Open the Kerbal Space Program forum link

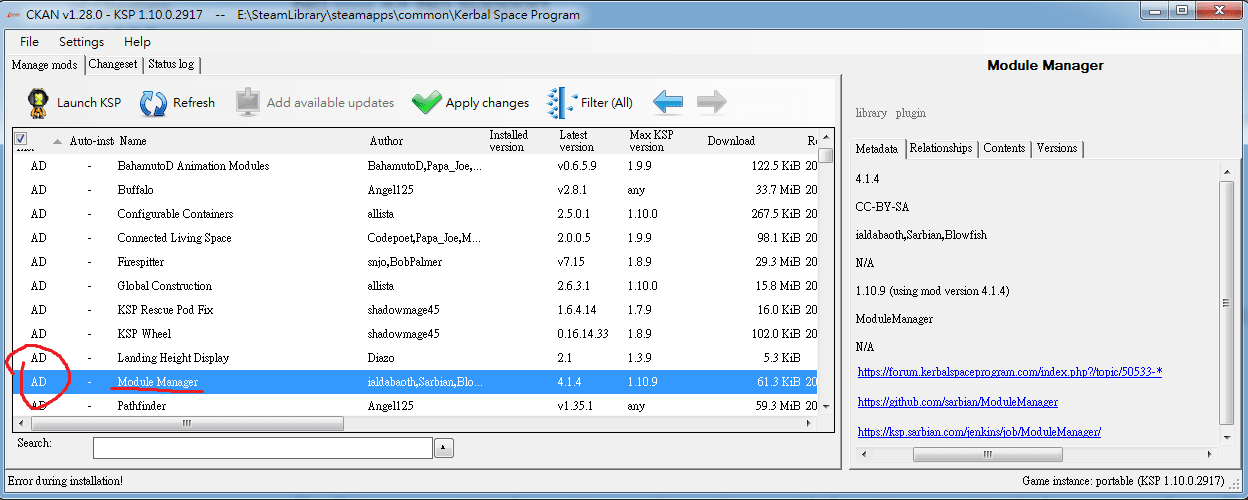tap(1009, 372)
